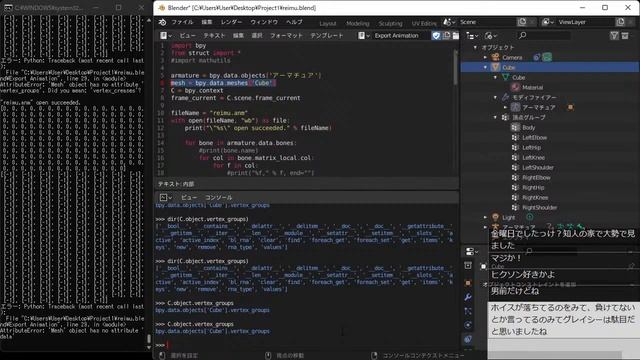The image size is (640, 360).
Task: Collapse the selected Cube object row
Action: point(485,67)
